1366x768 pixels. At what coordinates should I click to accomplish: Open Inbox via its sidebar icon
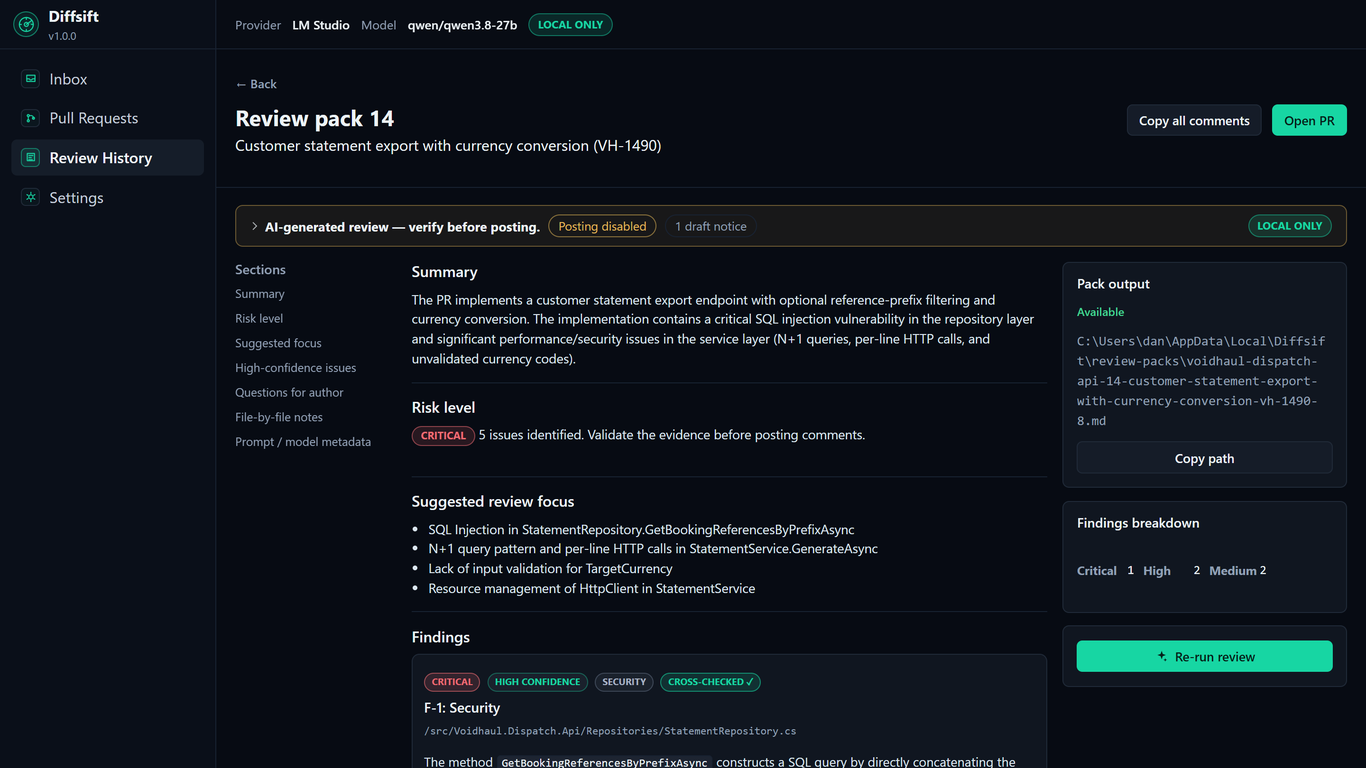tap(31, 79)
